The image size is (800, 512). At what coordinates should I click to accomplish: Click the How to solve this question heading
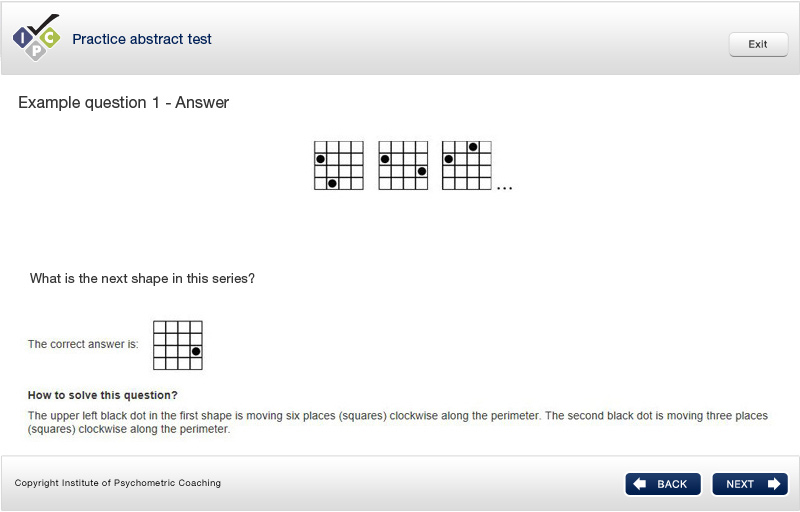click(103, 395)
